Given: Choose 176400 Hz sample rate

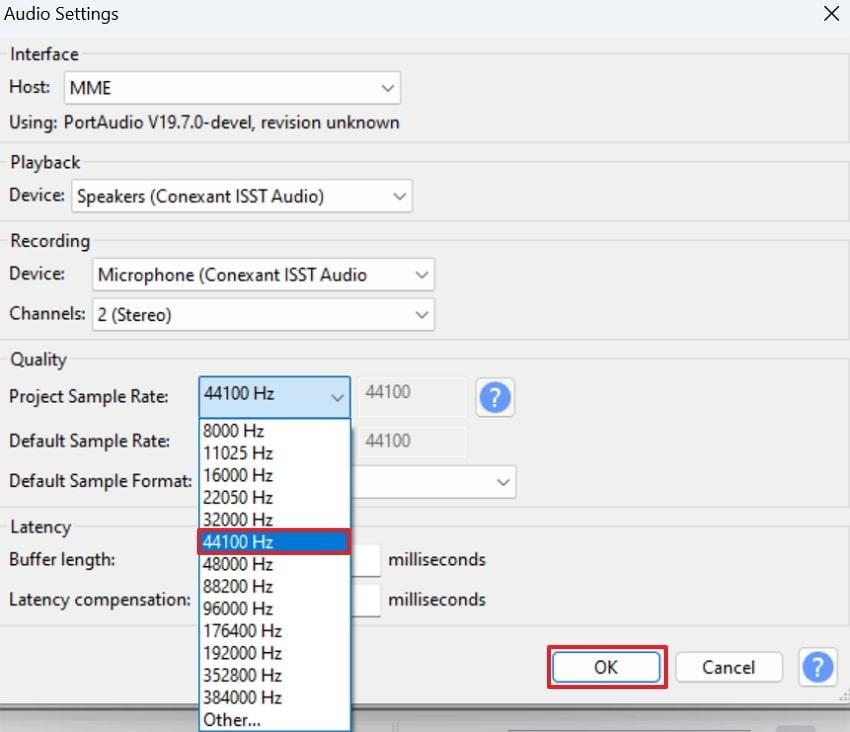Looking at the screenshot, I should coord(274,631).
